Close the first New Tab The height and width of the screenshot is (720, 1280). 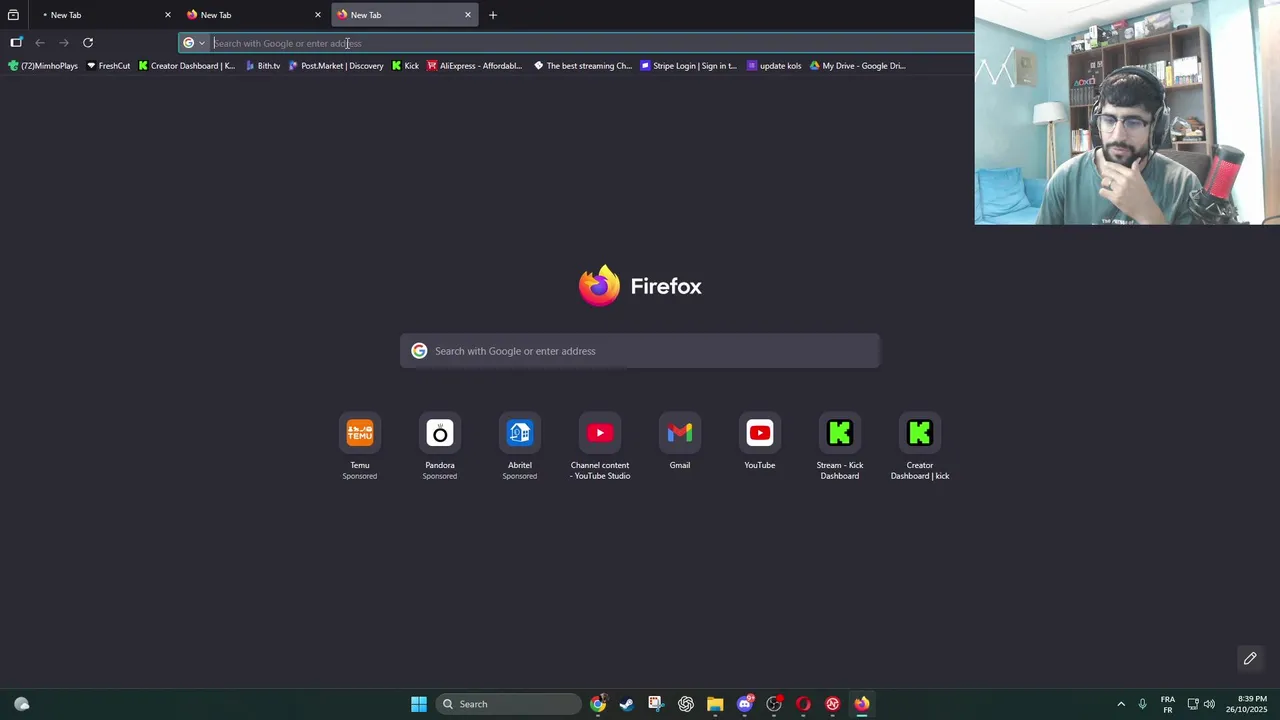168,15
